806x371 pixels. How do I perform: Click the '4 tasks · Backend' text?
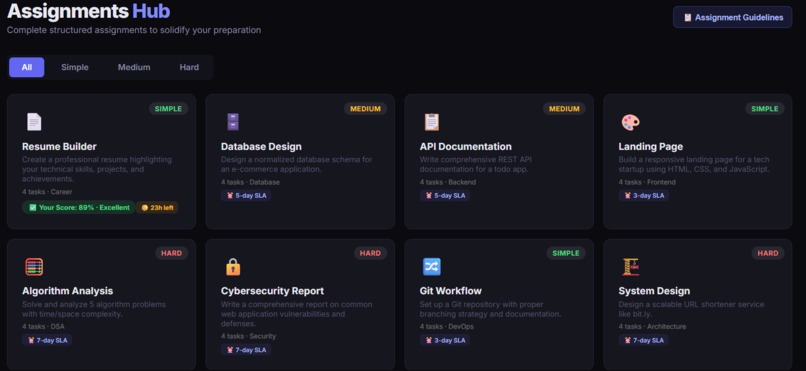coord(448,182)
